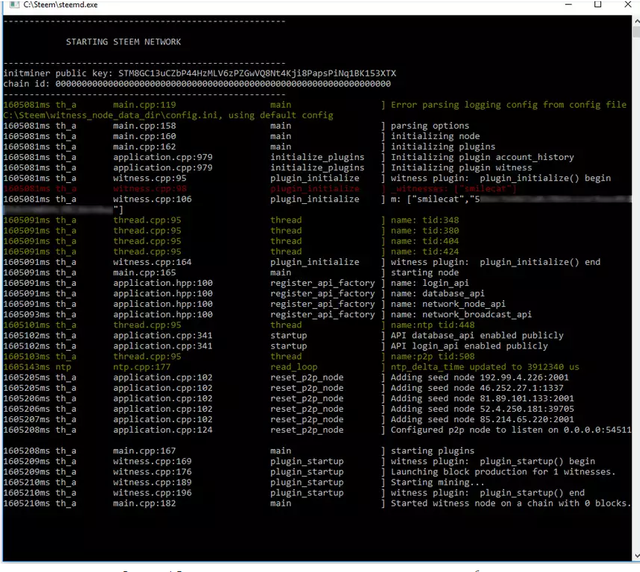Screen dimensions: 640x572
Task: Click 'name: tid:404' thread line
Action: pyautogui.click(x=424, y=241)
